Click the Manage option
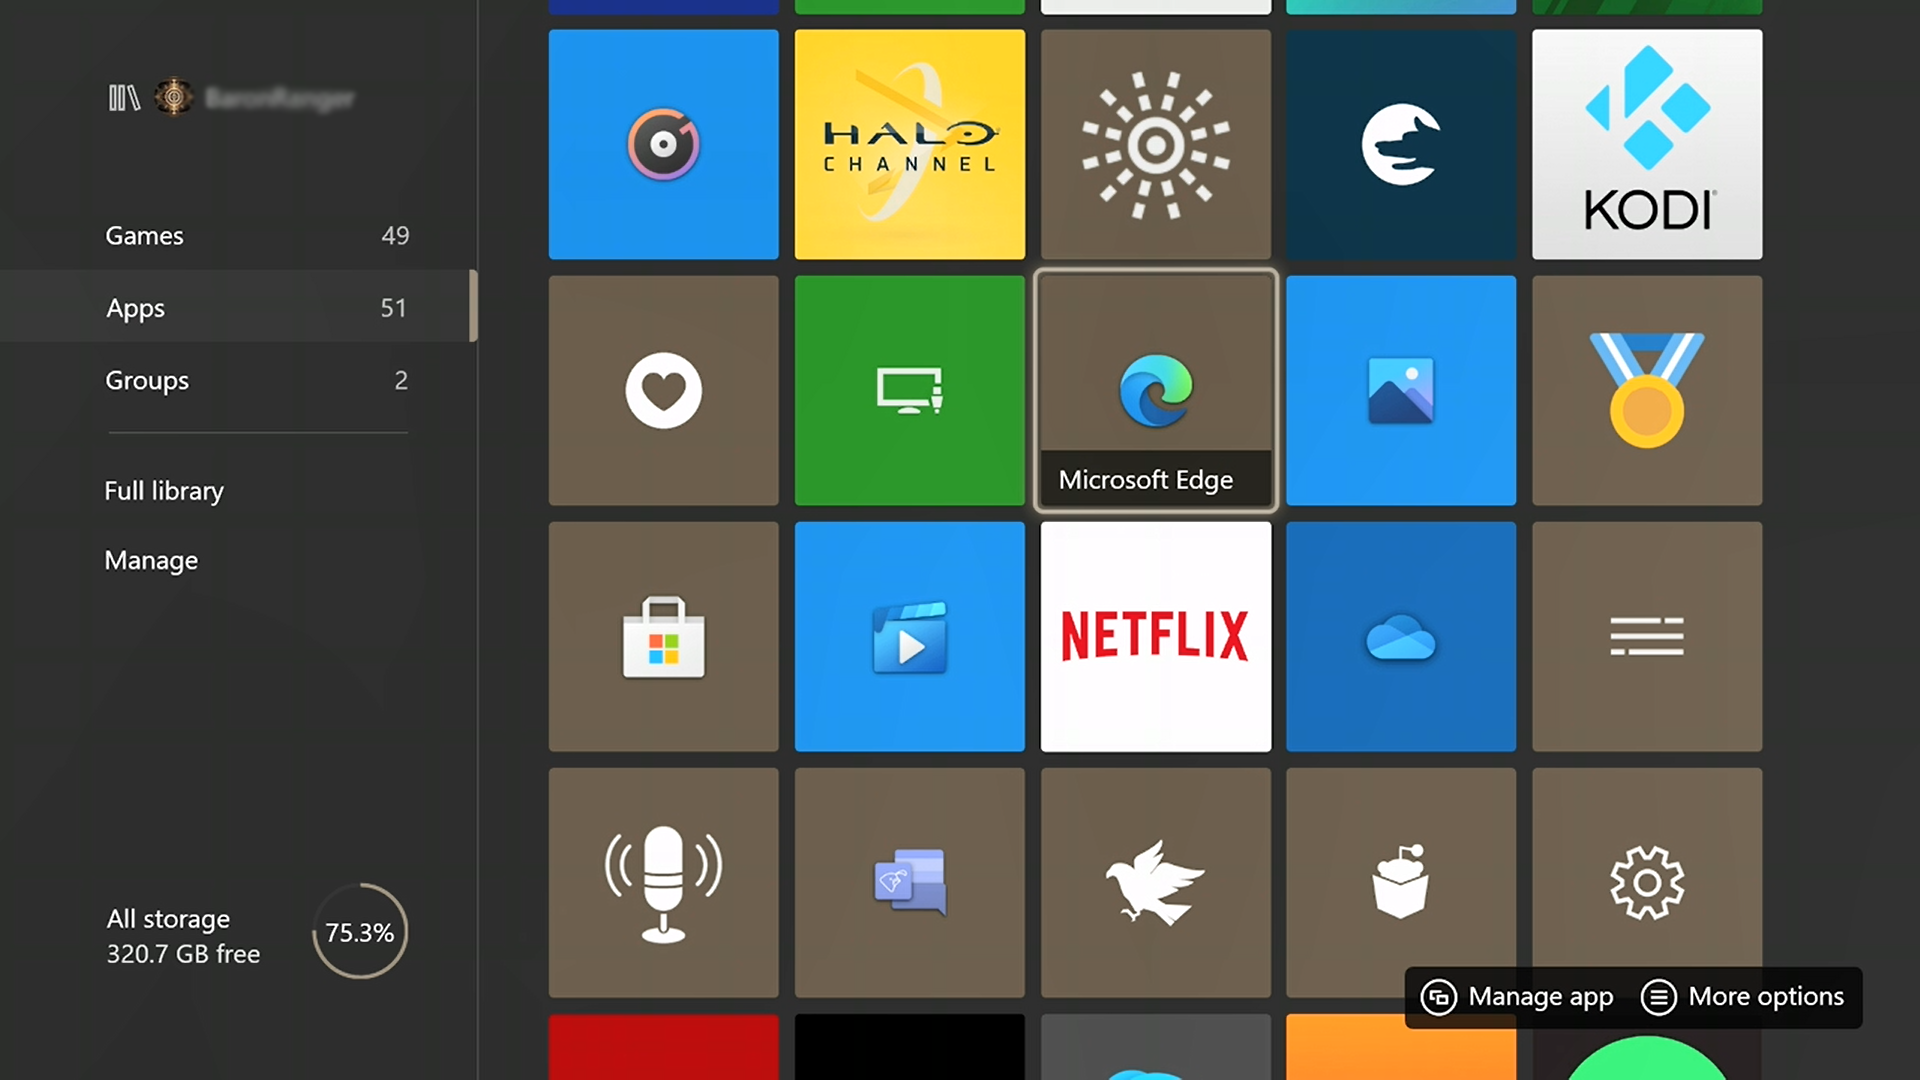The image size is (1920, 1080). tap(152, 559)
